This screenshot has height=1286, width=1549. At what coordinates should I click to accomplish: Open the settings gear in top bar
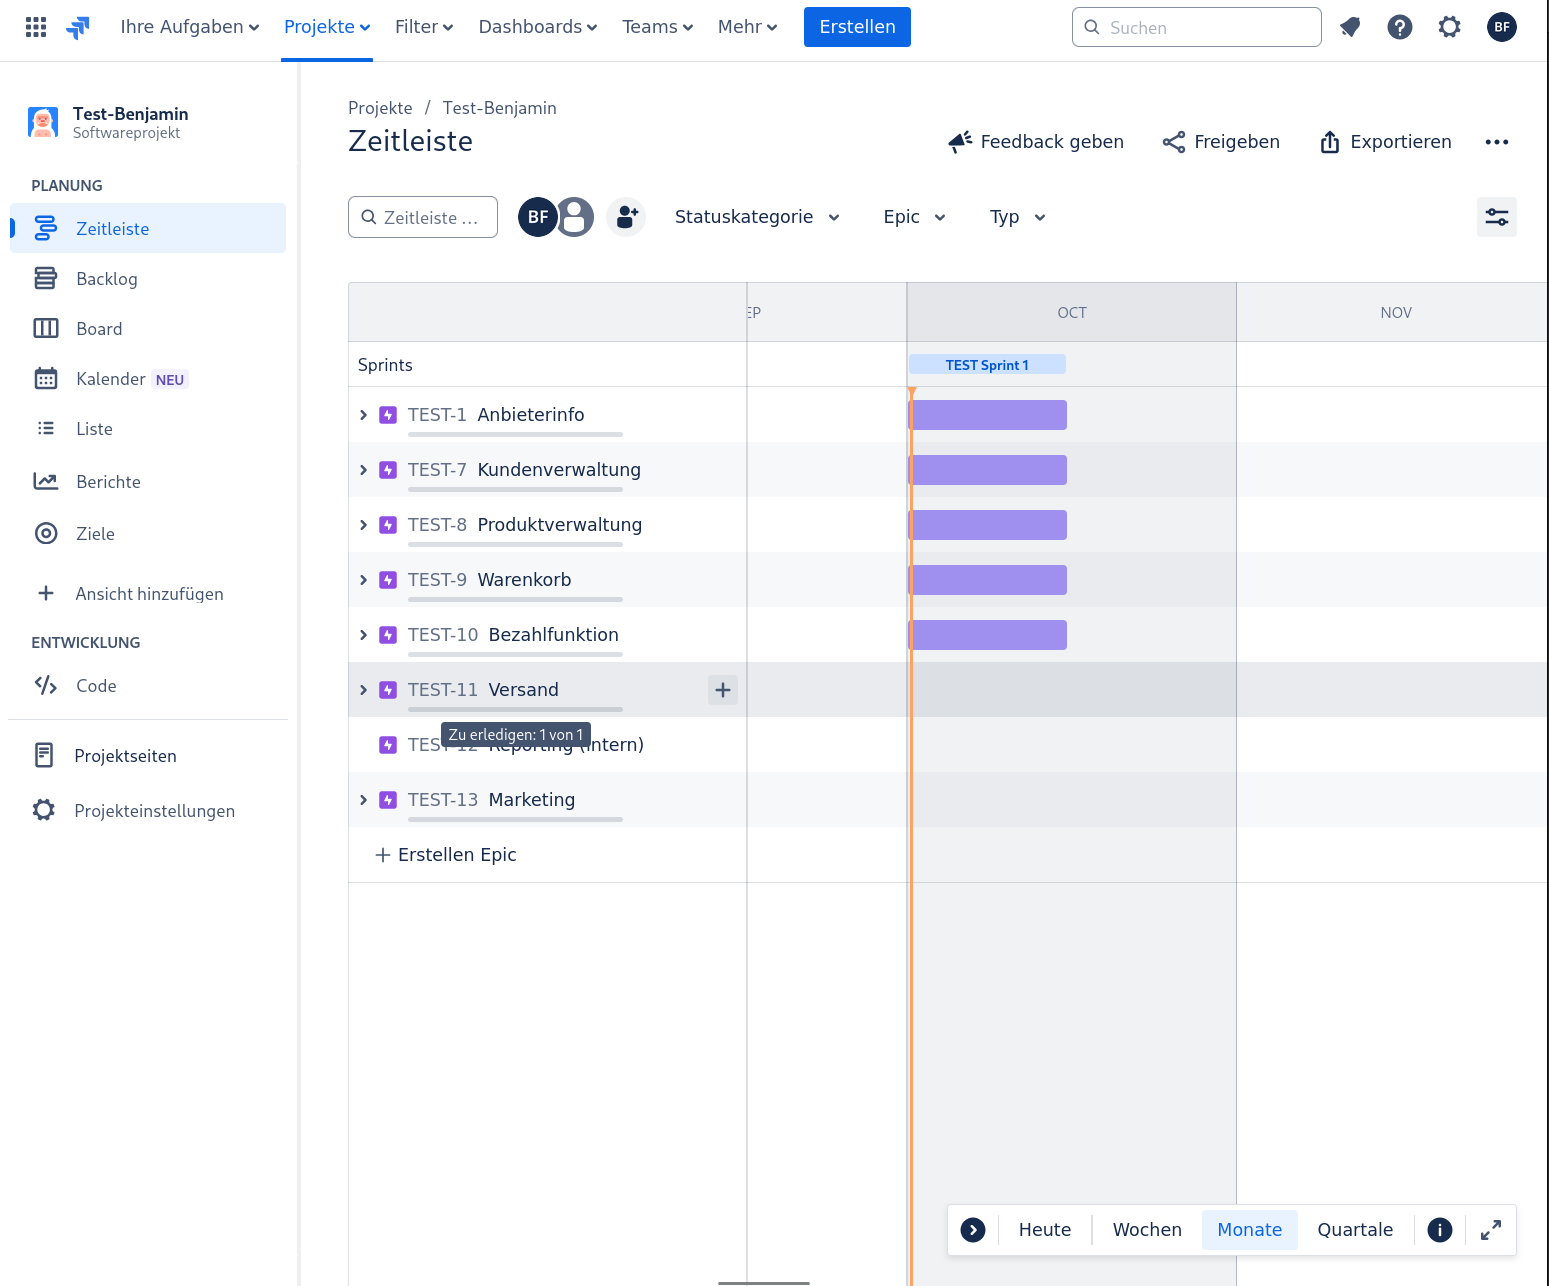1449,27
